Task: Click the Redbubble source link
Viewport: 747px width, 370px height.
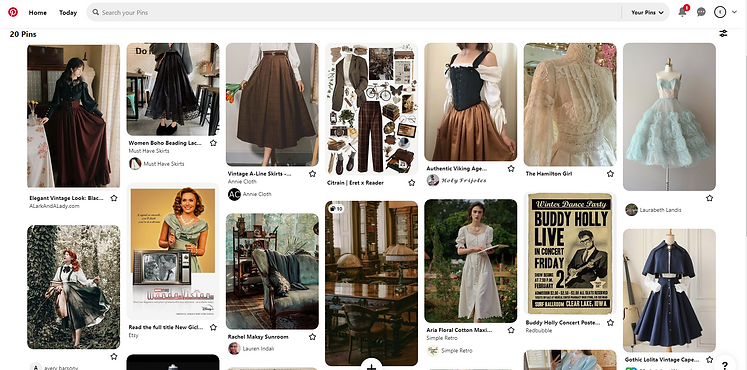Action: [538, 330]
